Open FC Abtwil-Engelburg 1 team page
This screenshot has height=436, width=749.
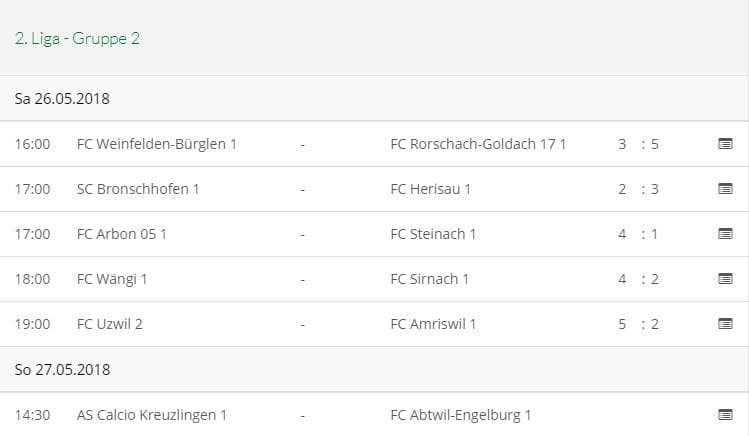pyautogui.click(x=460, y=415)
